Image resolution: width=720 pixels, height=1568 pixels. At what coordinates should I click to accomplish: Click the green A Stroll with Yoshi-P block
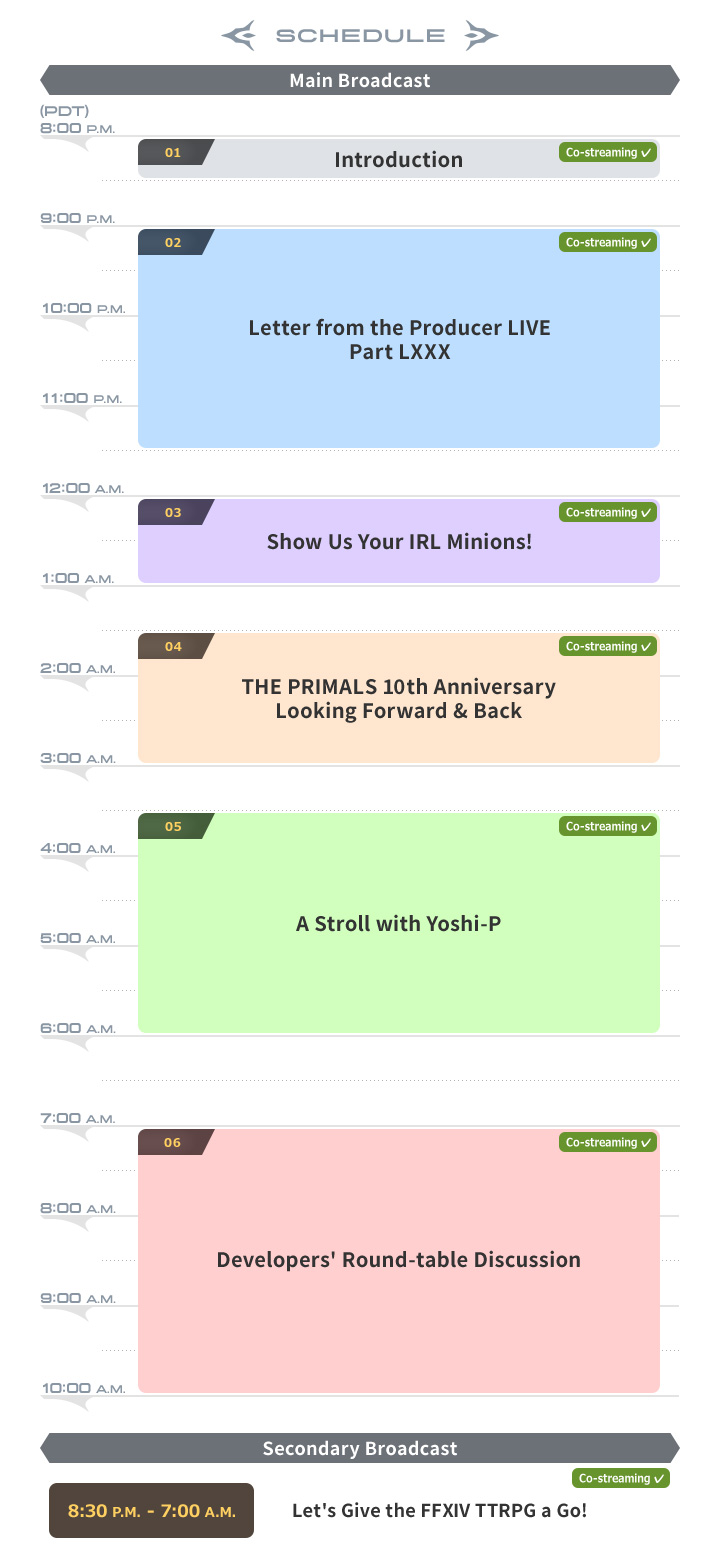click(x=399, y=924)
